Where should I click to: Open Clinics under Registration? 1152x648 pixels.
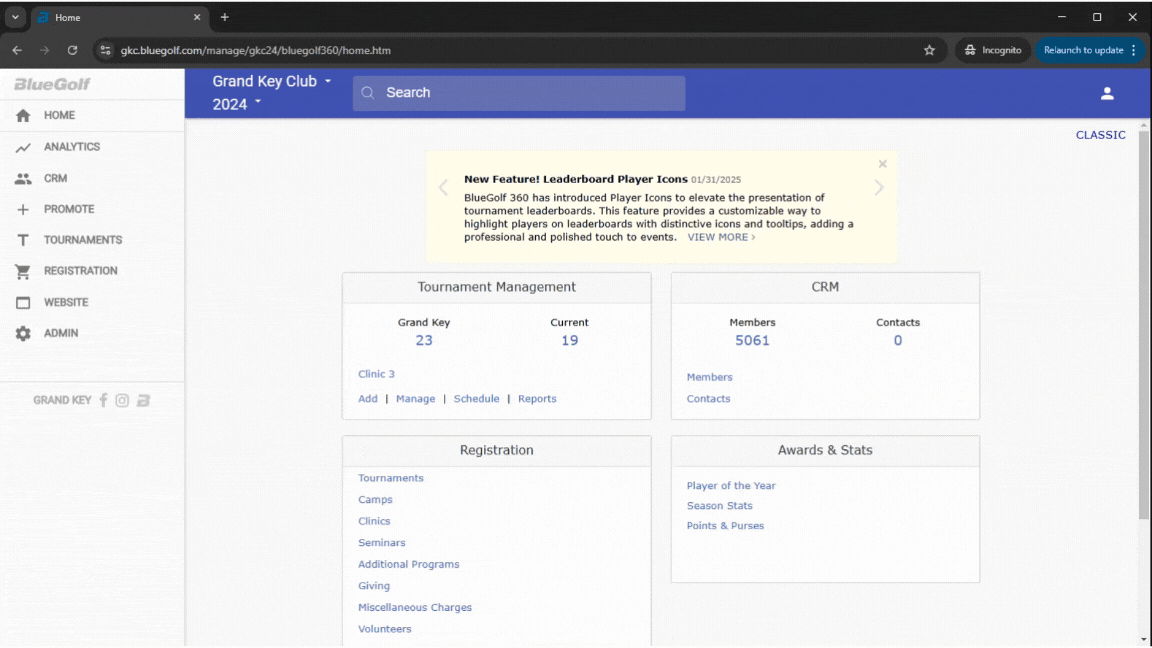[x=374, y=522]
